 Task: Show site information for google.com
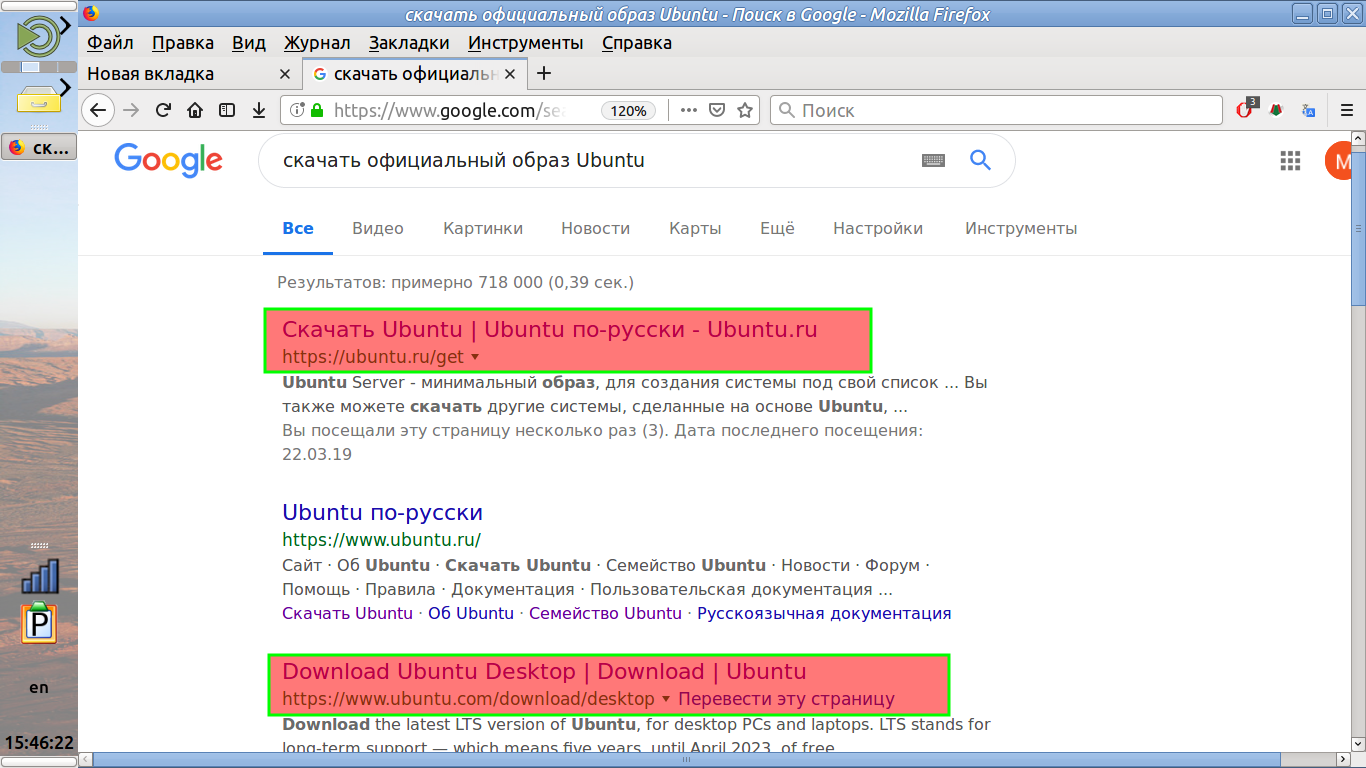tap(297, 110)
